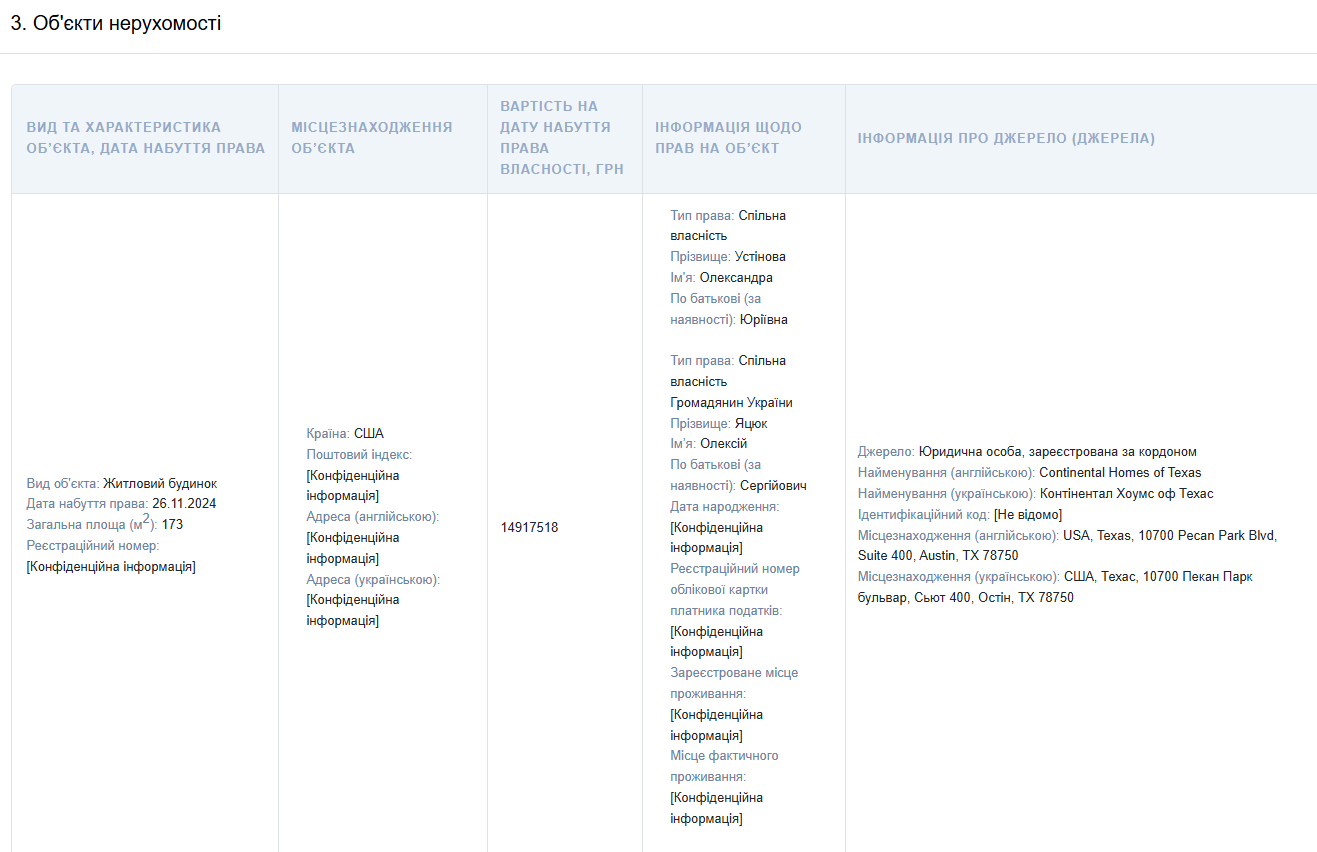Image resolution: width=1317 pixels, height=852 pixels.
Task: Click Ukrainian name "Контінентал Хоумс оф Техас"
Action: point(1126,493)
